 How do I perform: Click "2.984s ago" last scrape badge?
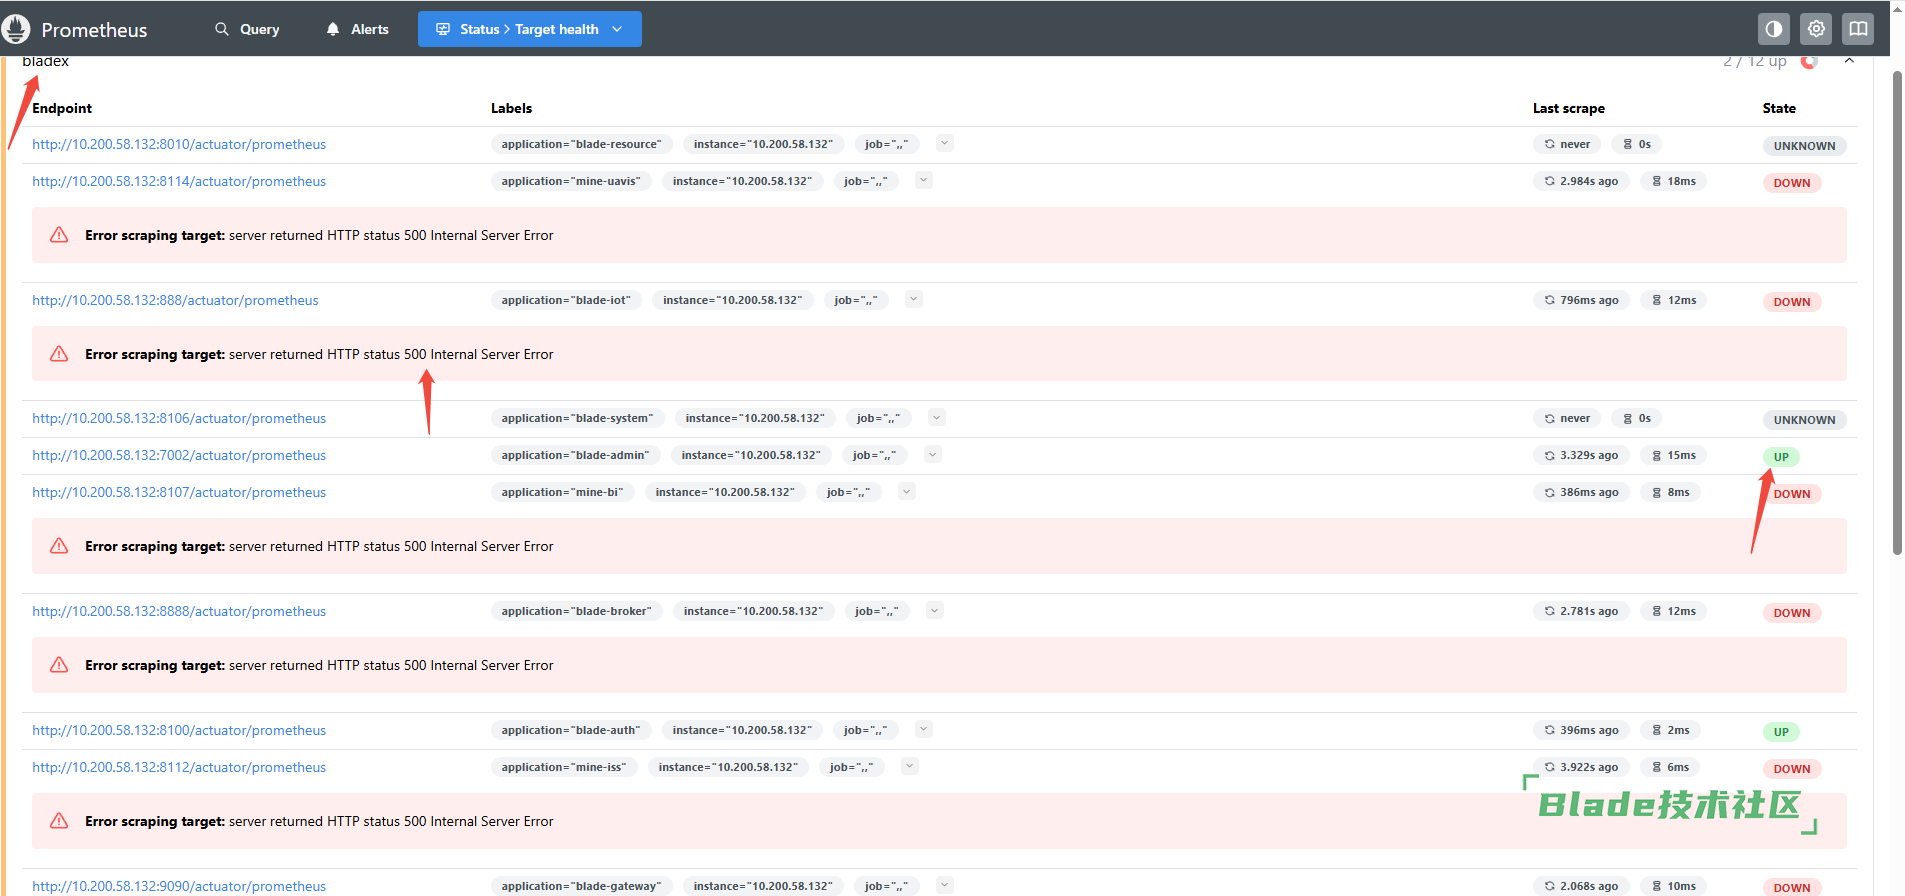(x=1581, y=181)
